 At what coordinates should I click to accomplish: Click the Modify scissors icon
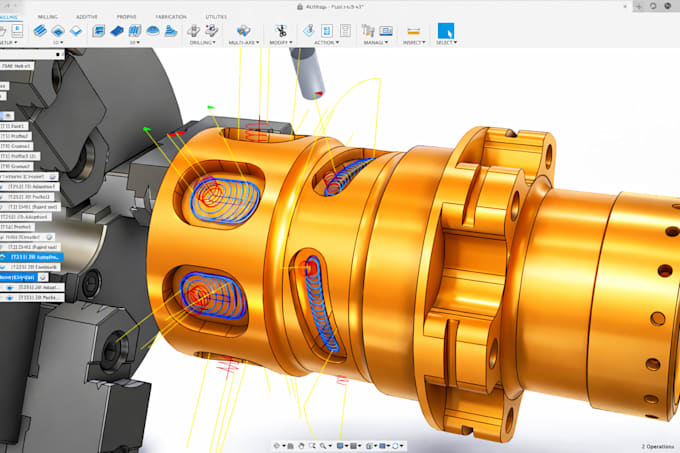point(281,31)
